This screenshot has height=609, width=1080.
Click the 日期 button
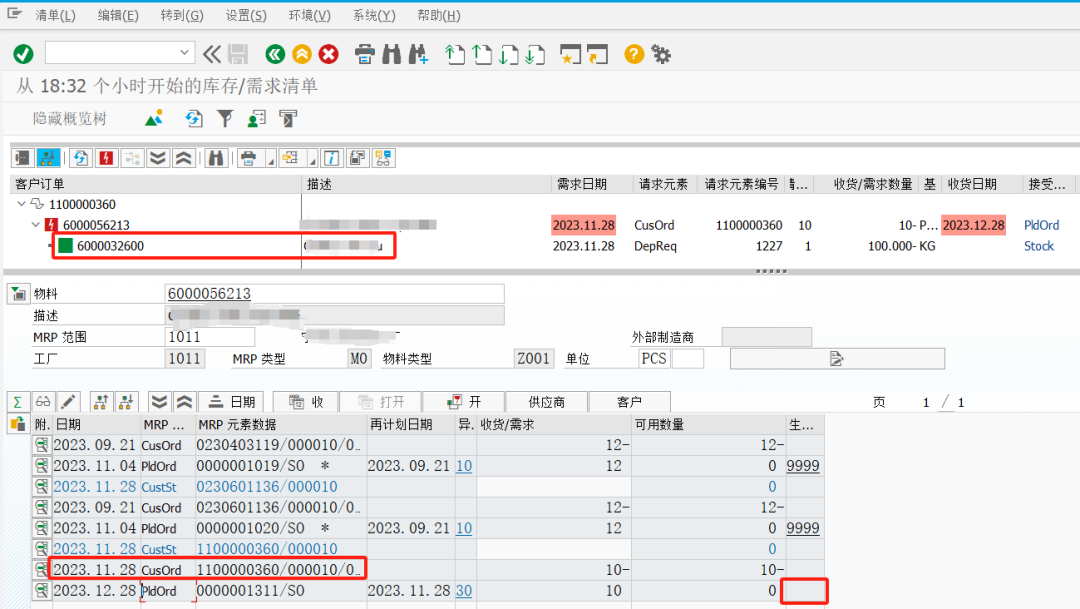tap(232, 402)
